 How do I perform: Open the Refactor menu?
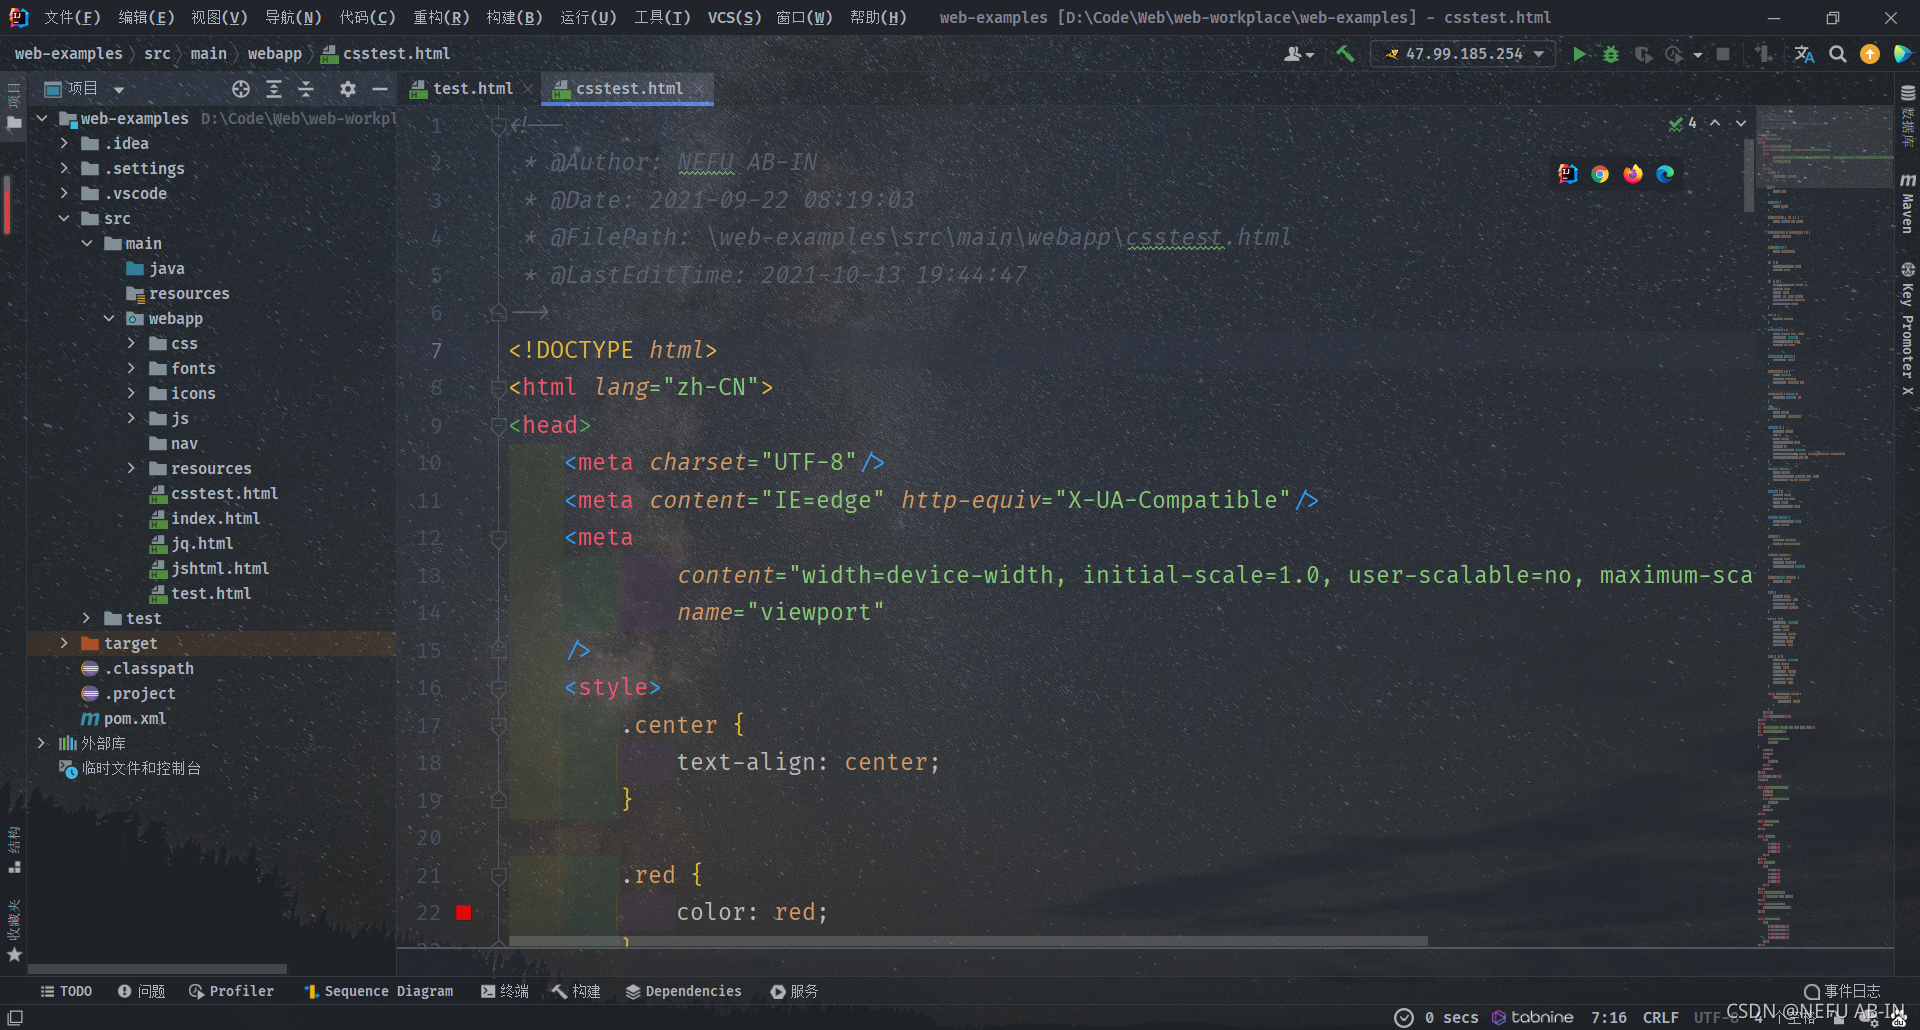point(441,17)
